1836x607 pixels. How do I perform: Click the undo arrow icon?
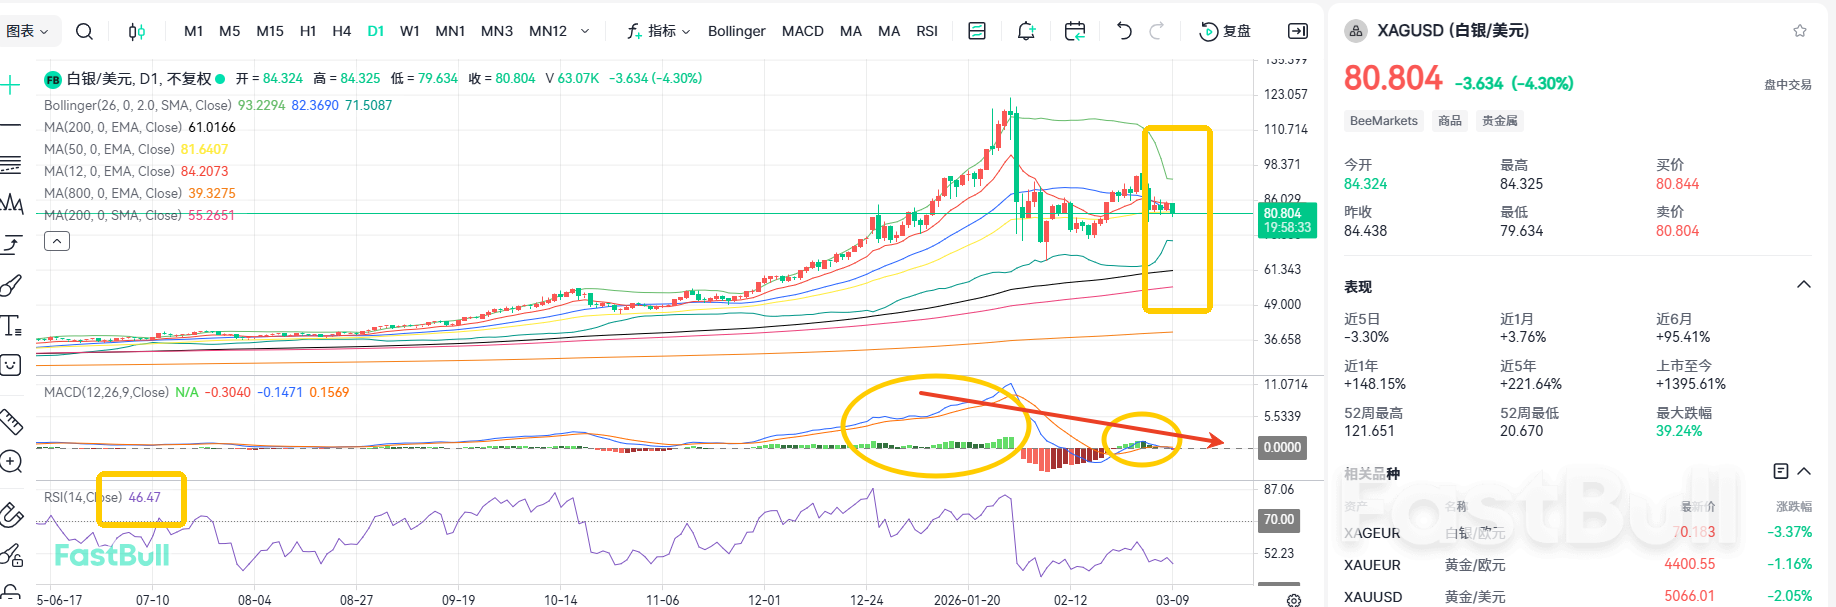coord(1124,31)
